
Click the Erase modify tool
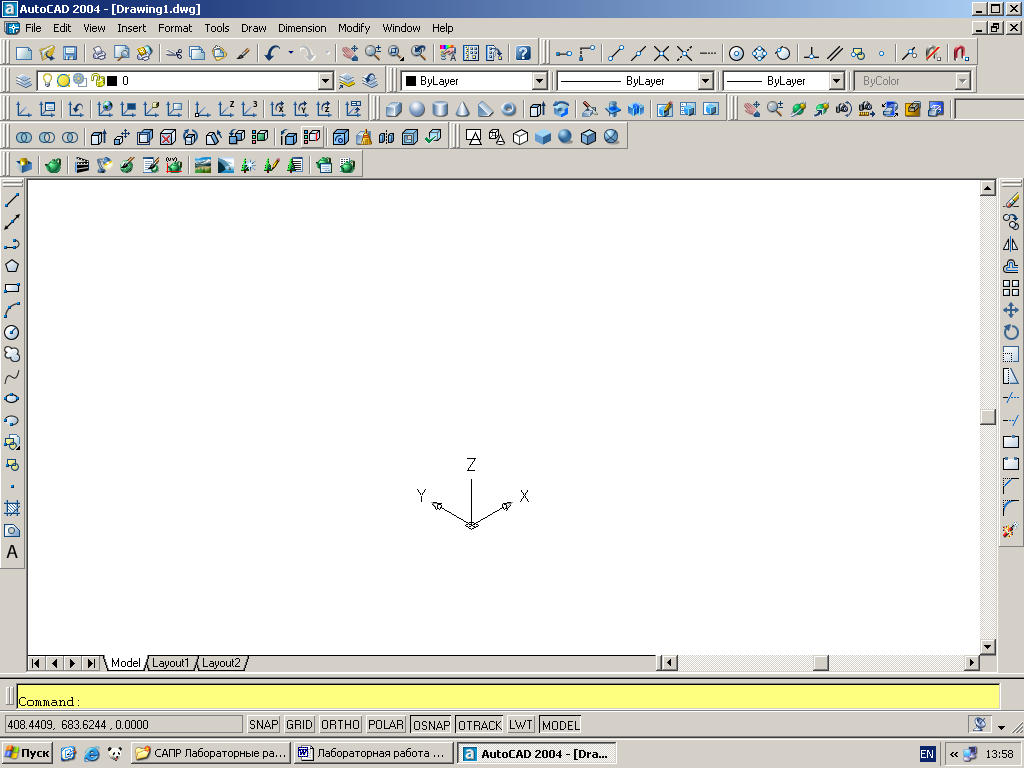tap(1011, 200)
